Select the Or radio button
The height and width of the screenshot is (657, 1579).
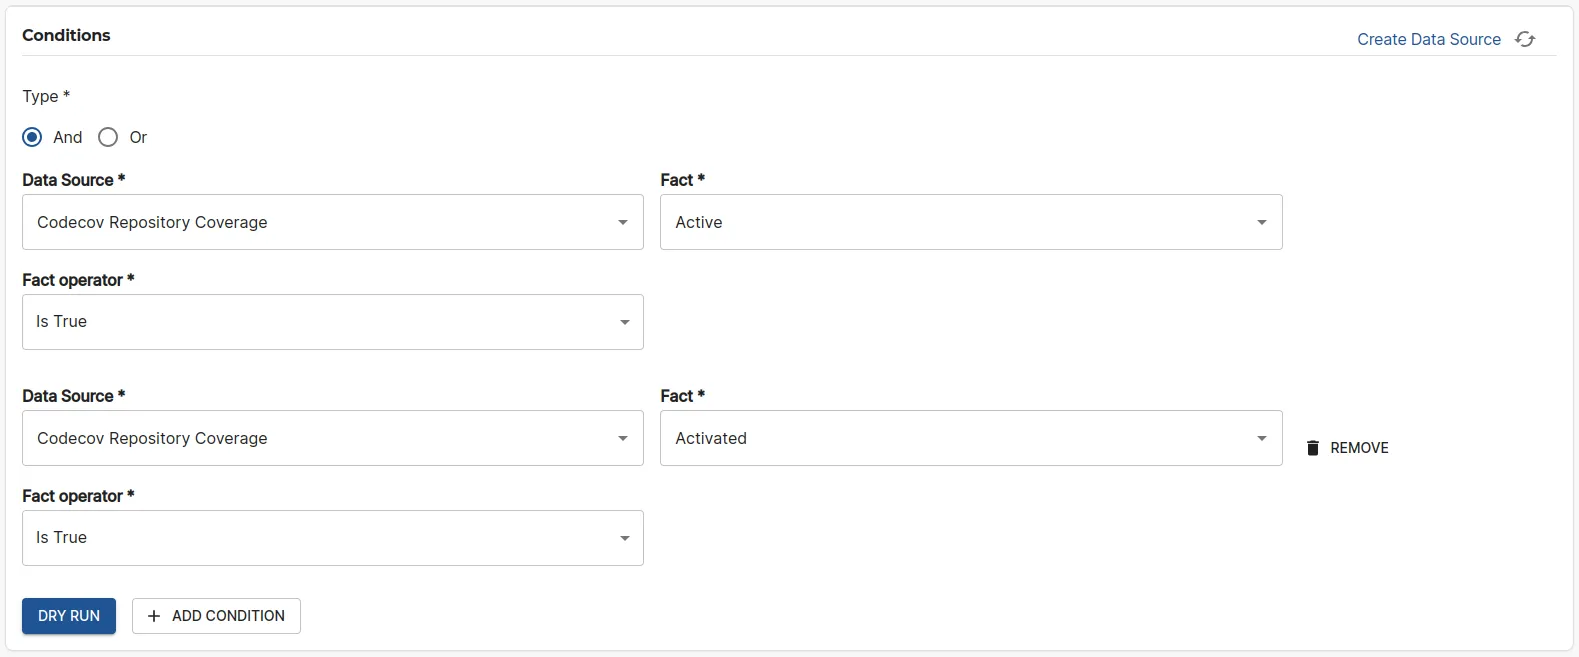point(107,137)
